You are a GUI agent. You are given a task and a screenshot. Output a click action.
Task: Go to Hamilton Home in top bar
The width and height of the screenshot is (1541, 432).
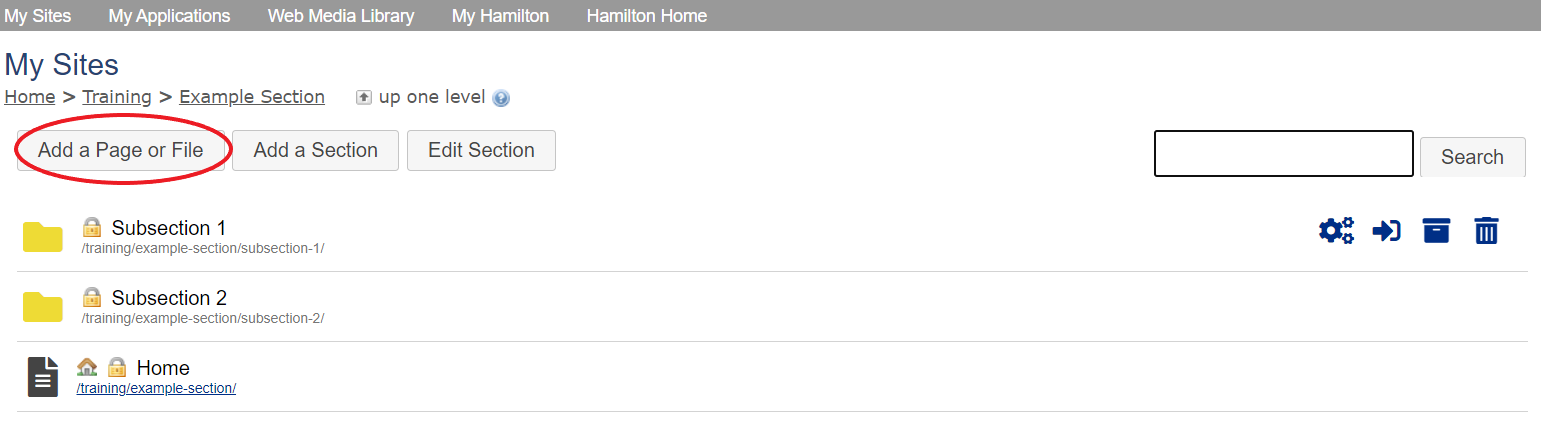click(x=647, y=16)
